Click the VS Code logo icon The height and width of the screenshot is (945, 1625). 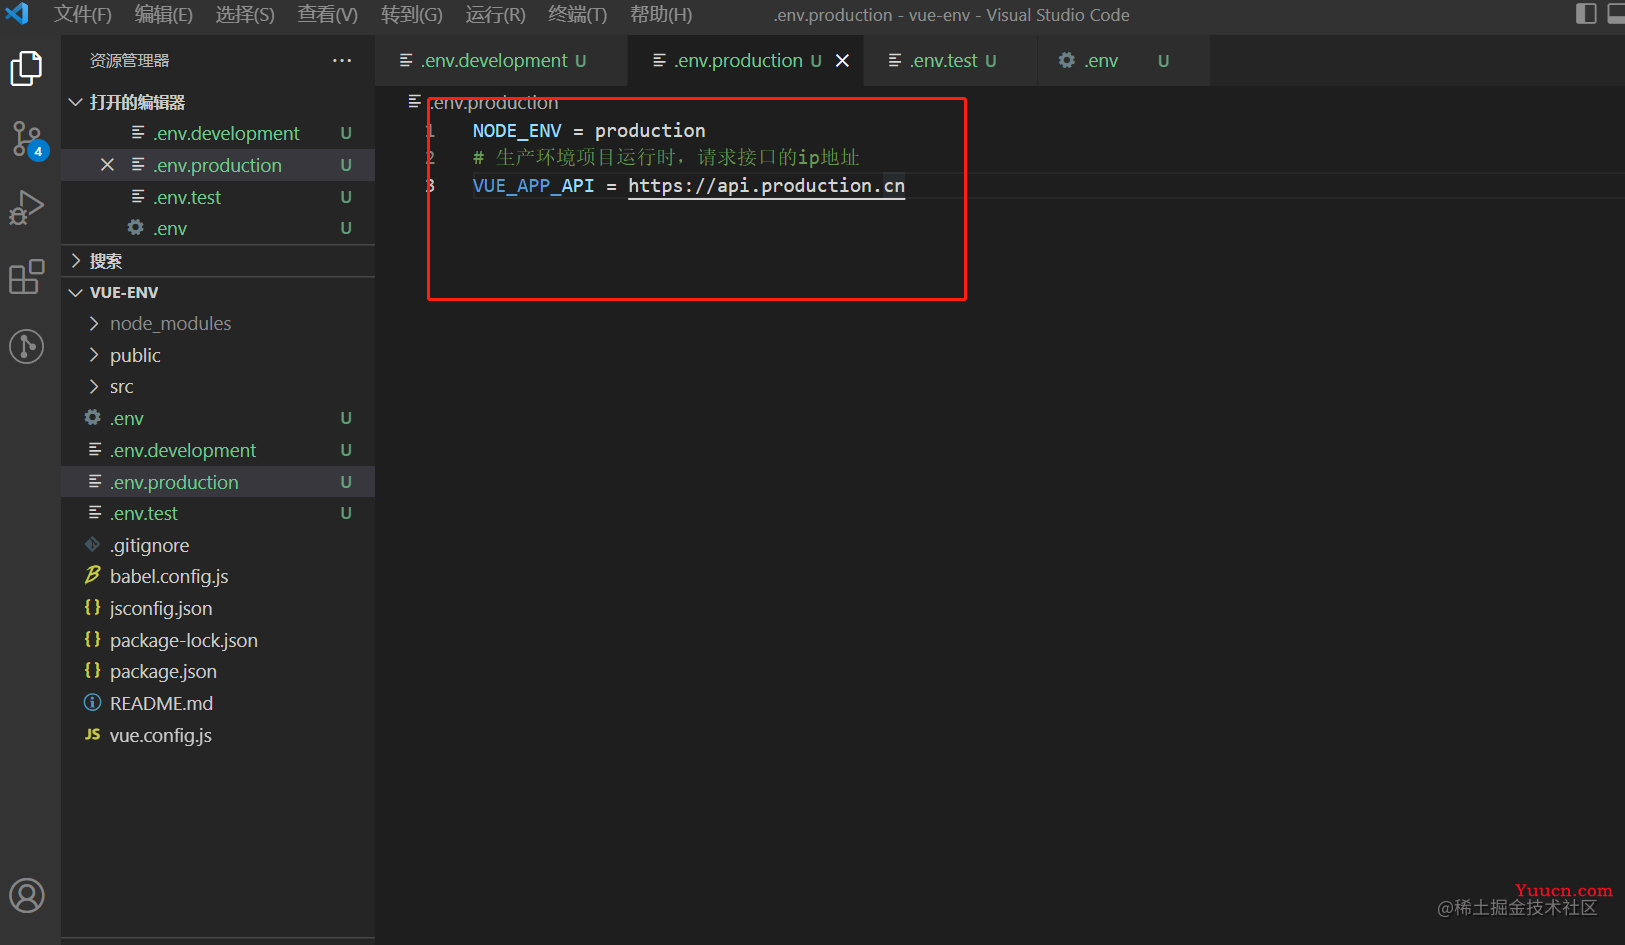(x=17, y=14)
